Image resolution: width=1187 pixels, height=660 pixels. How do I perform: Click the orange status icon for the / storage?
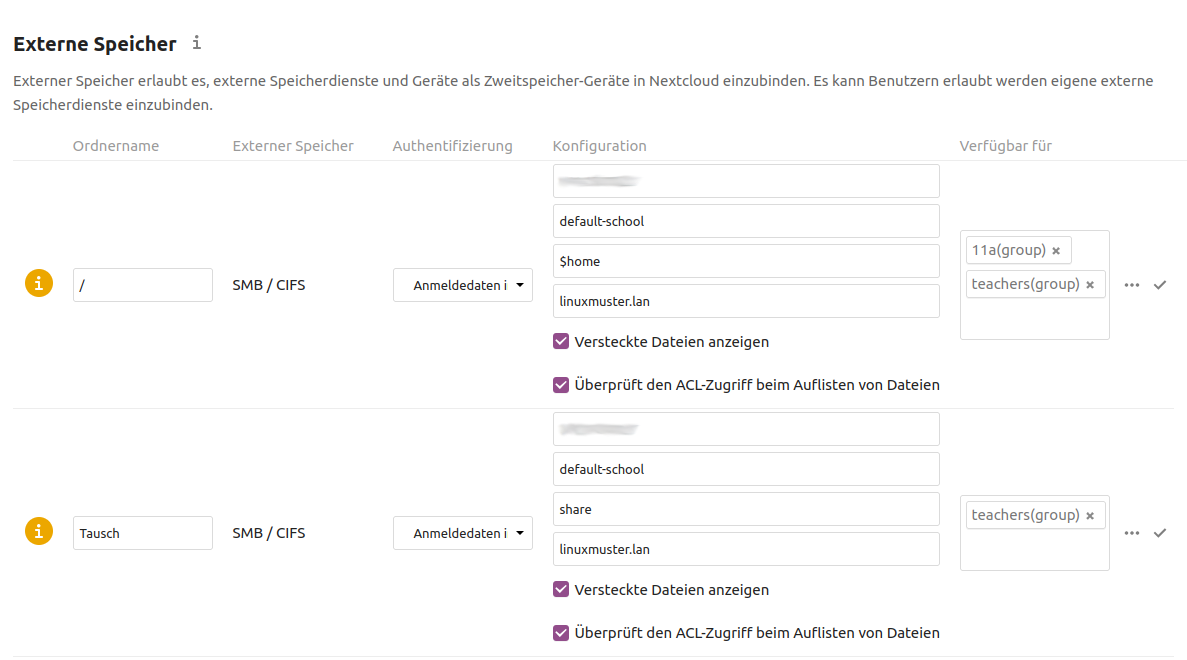[x=39, y=283]
